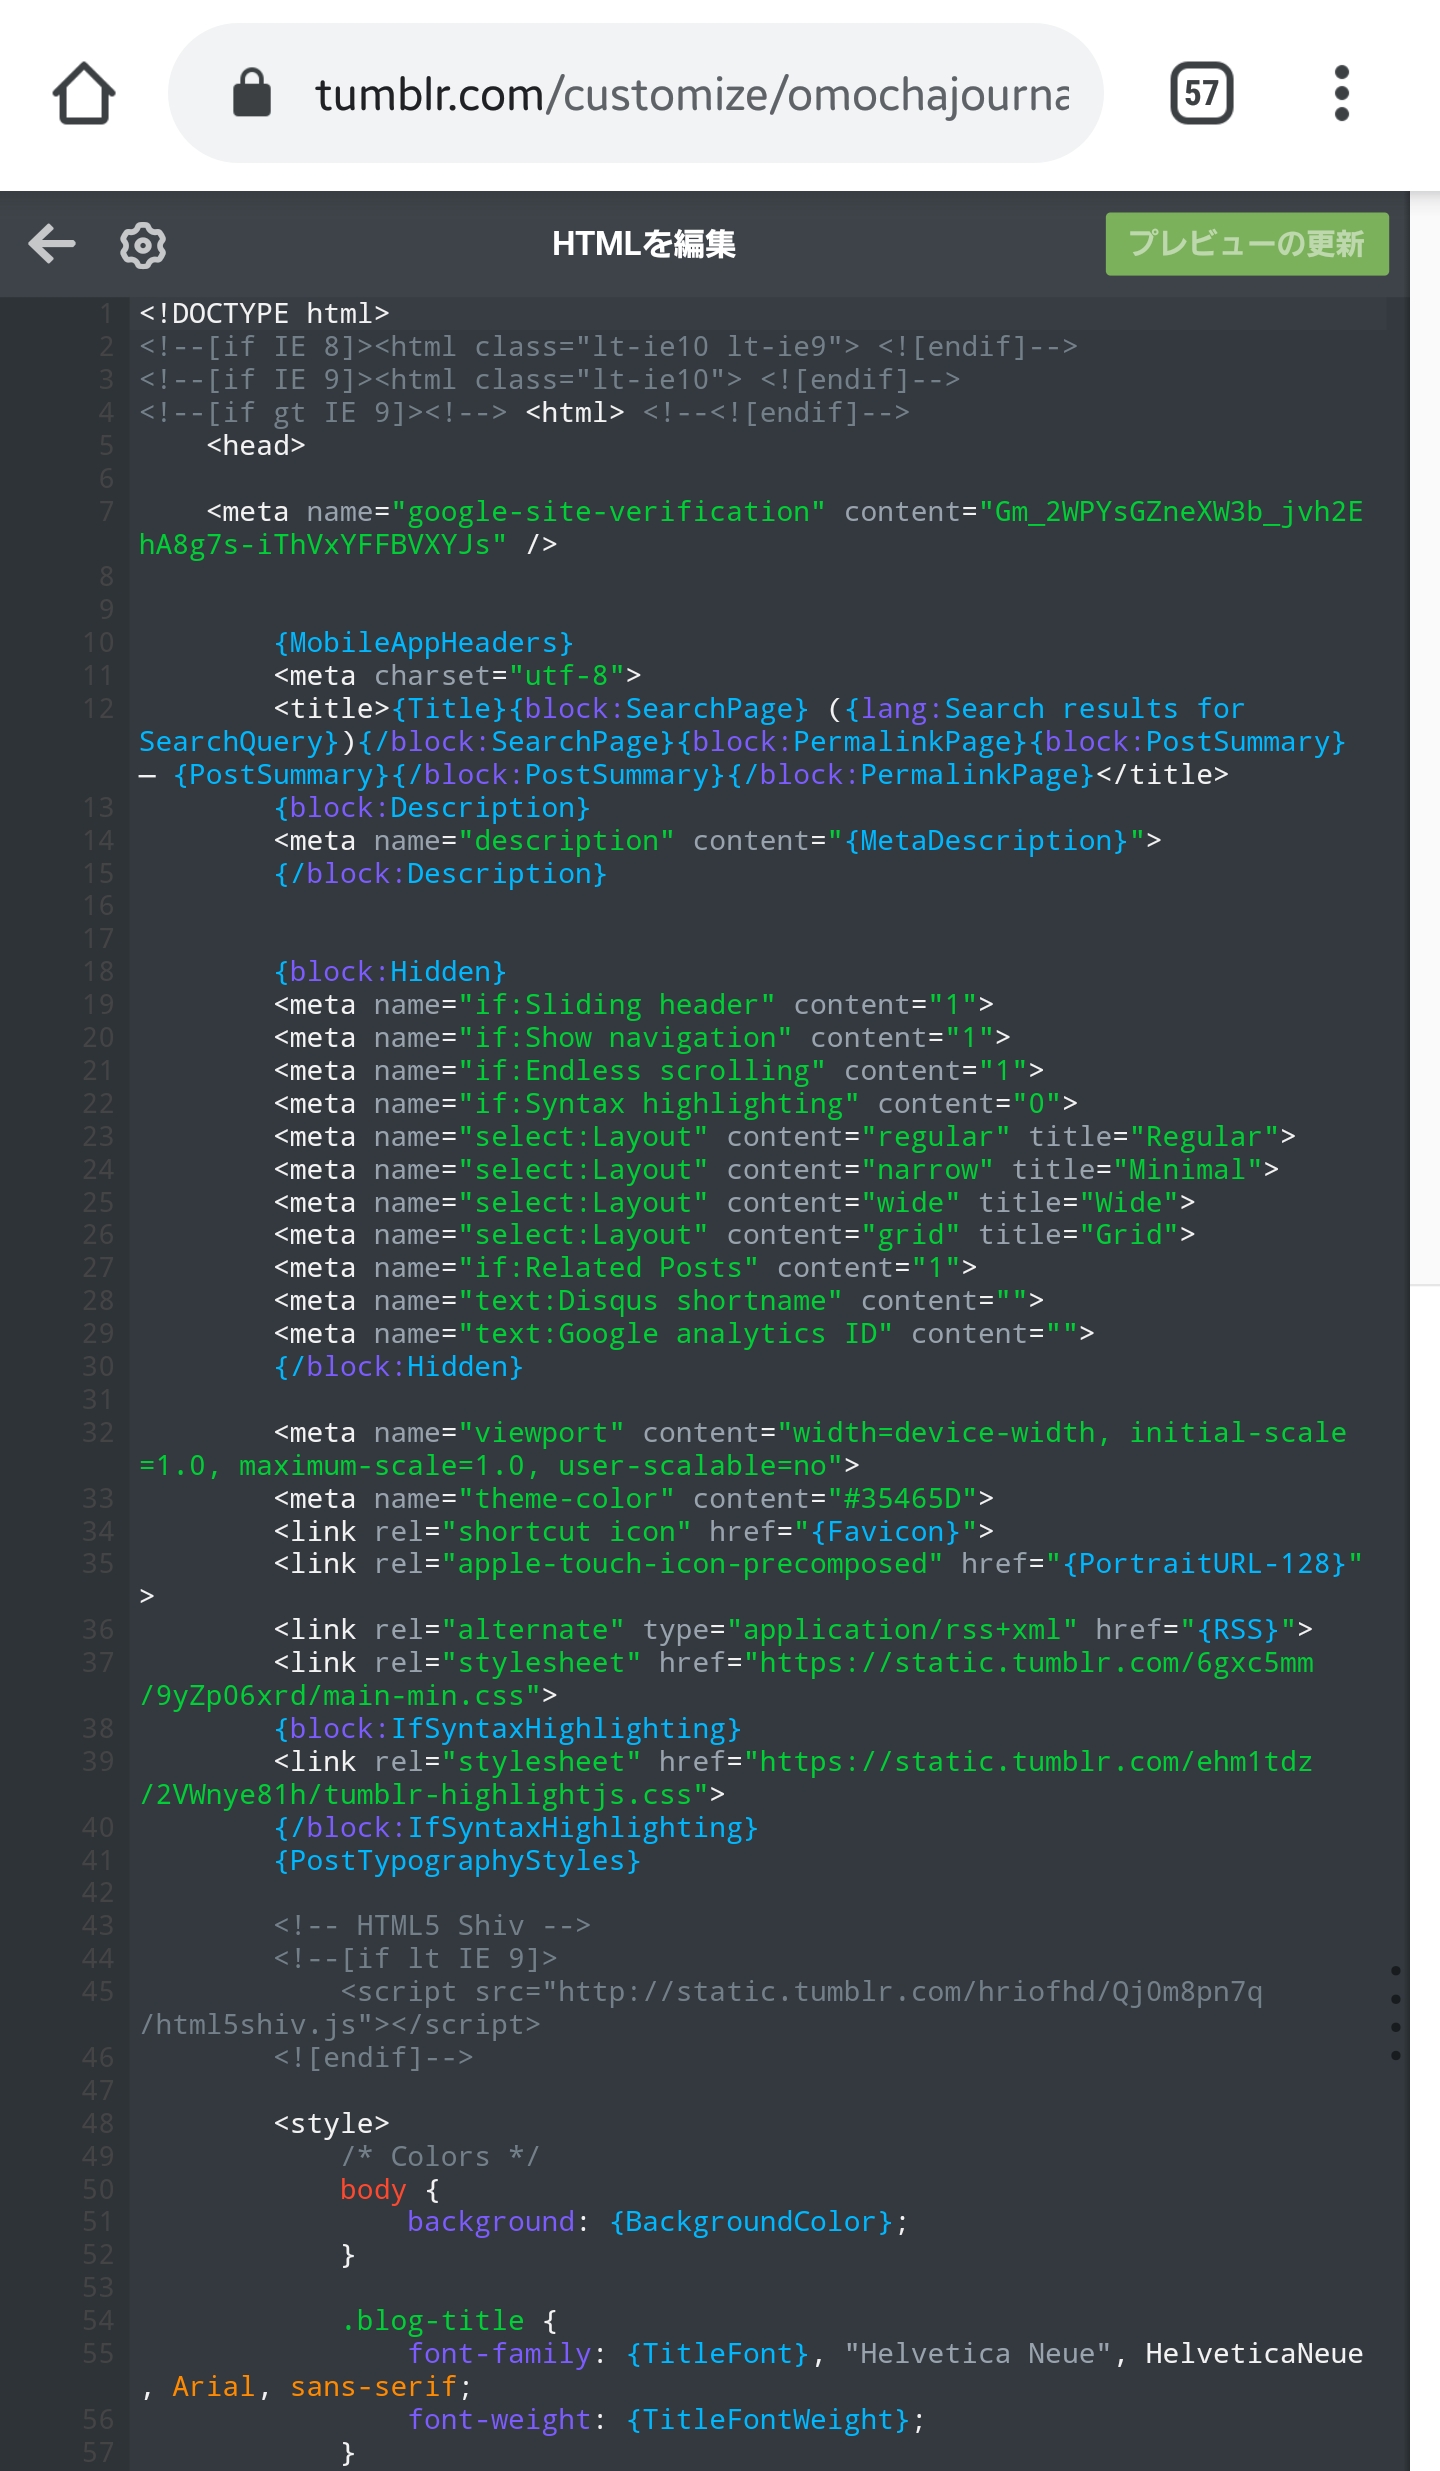Click the {TitleFont} variable
Image resolution: width=1440 pixels, height=2471 pixels.
(x=717, y=2354)
